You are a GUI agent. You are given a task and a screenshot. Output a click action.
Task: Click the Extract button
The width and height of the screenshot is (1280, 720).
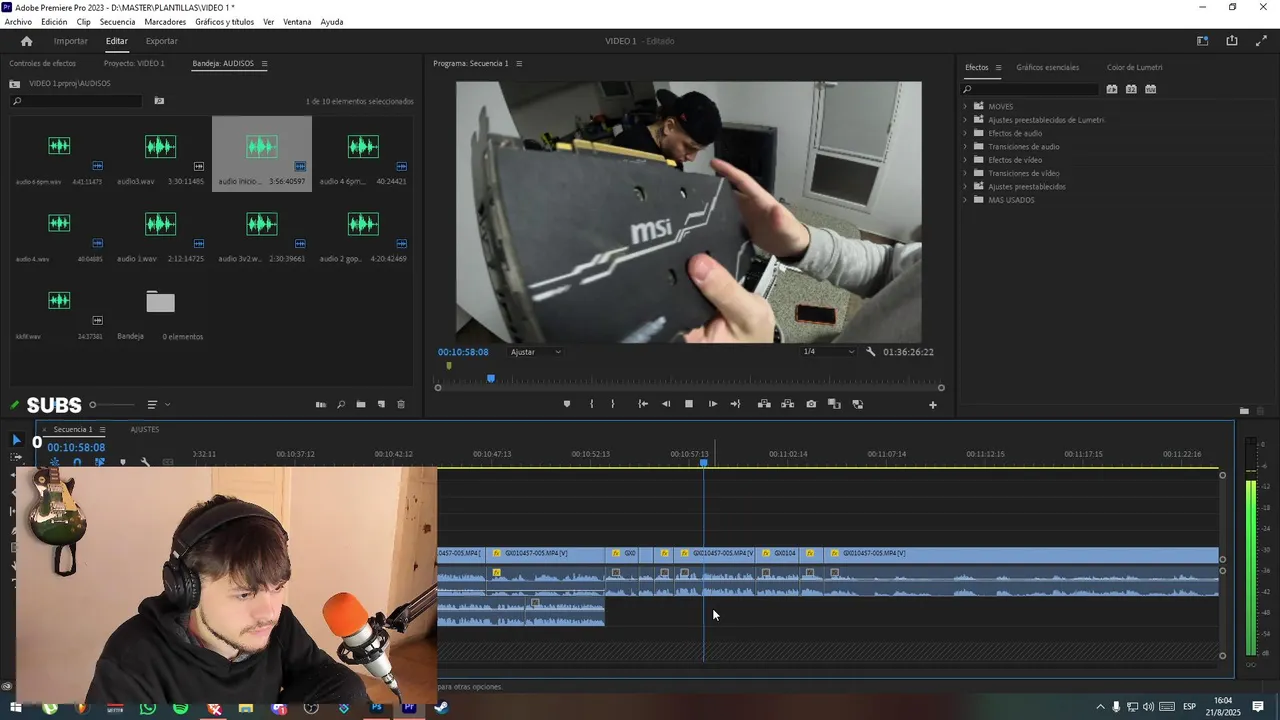(787, 404)
